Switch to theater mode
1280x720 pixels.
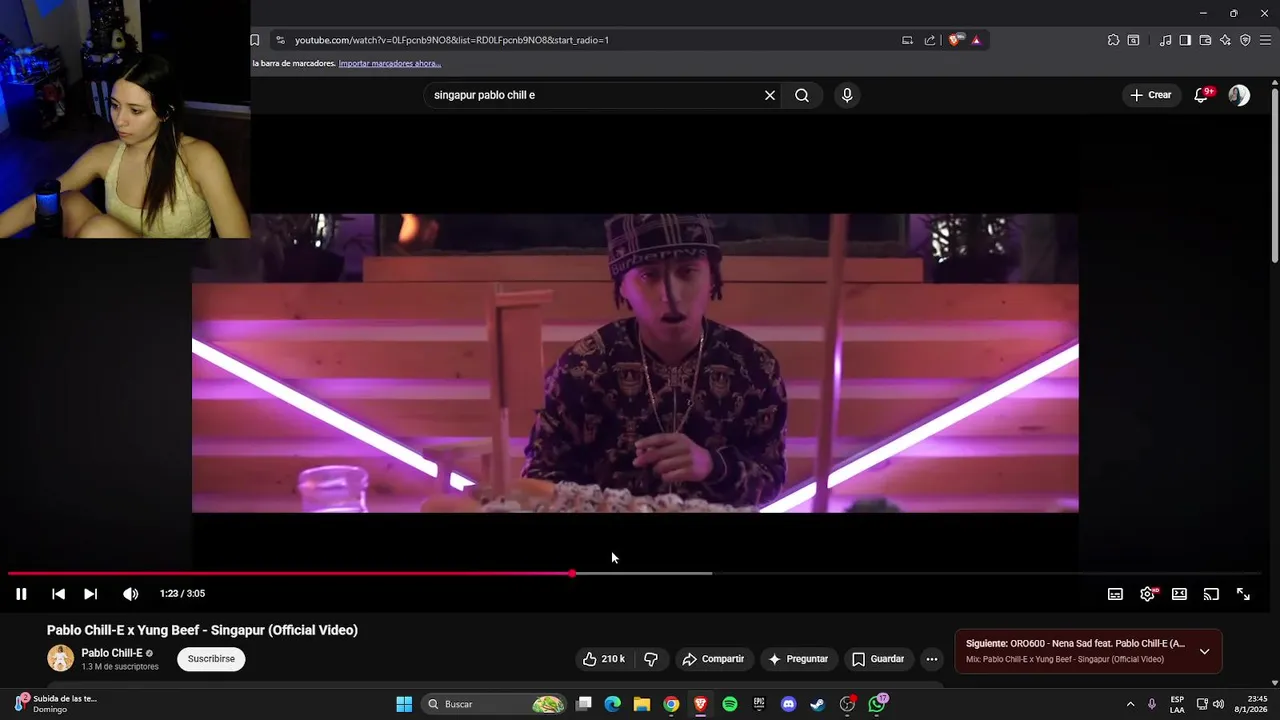click(x=1179, y=594)
